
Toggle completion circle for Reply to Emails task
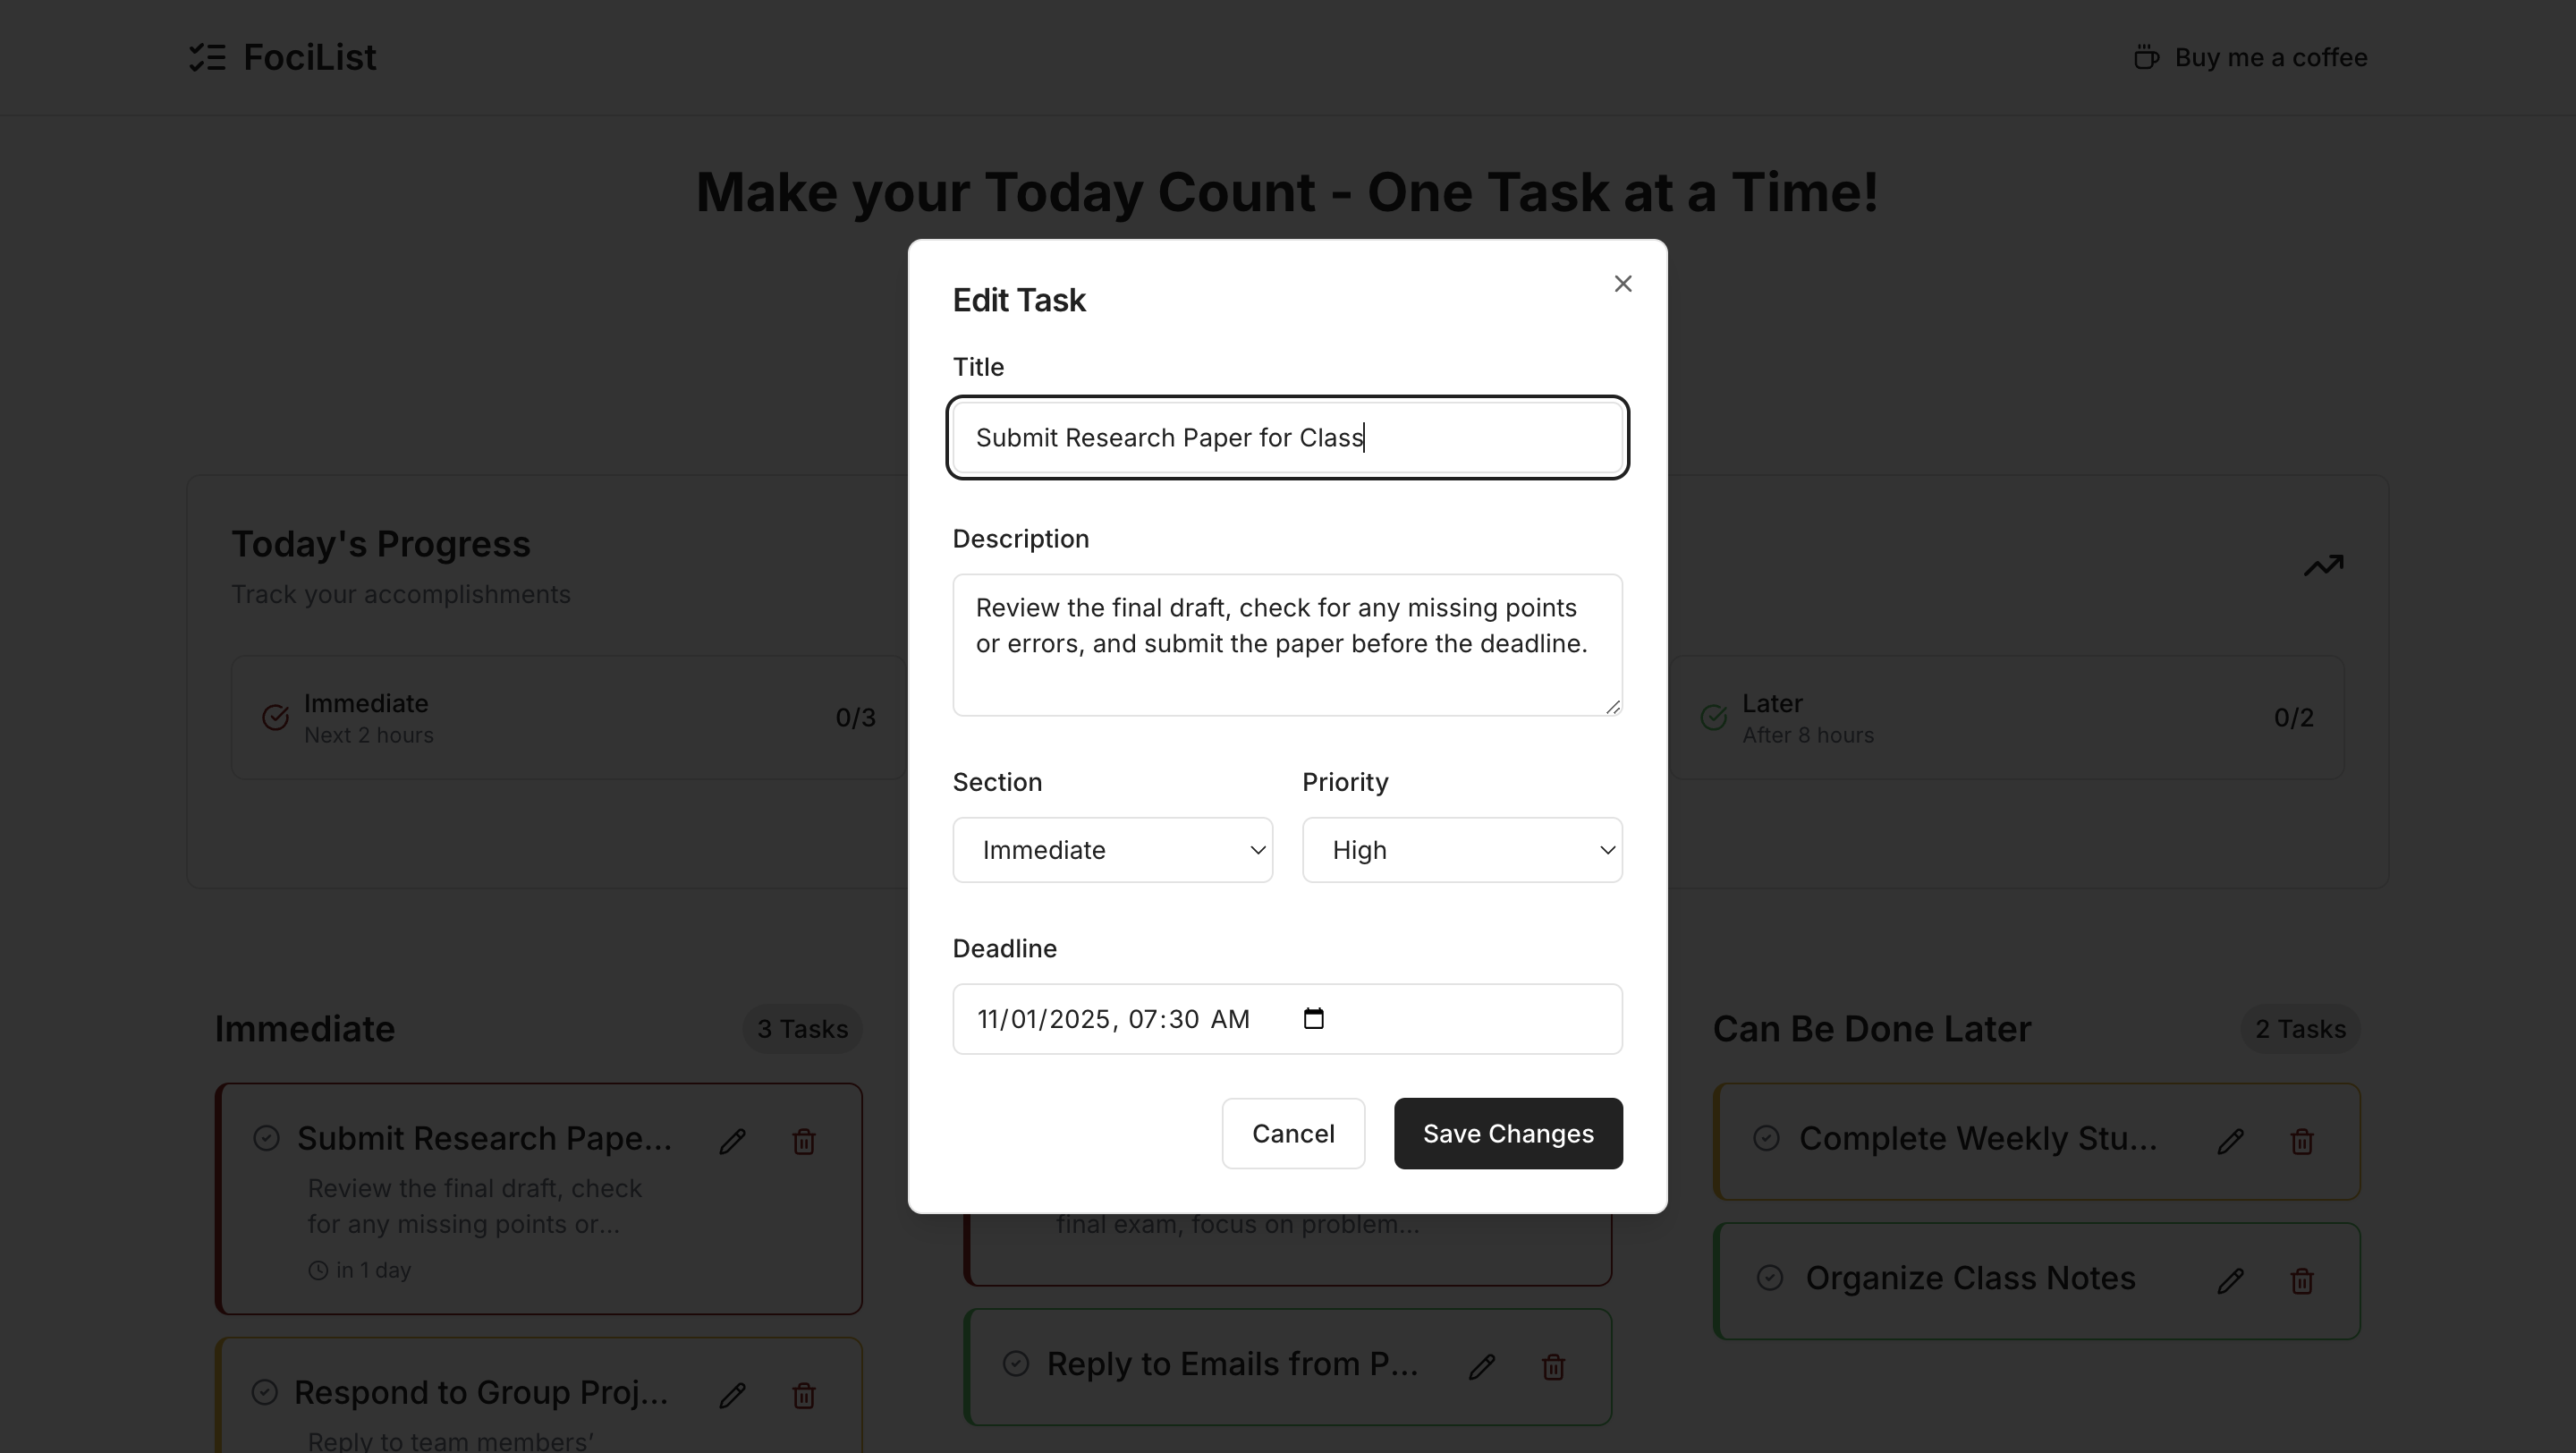tap(1015, 1363)
